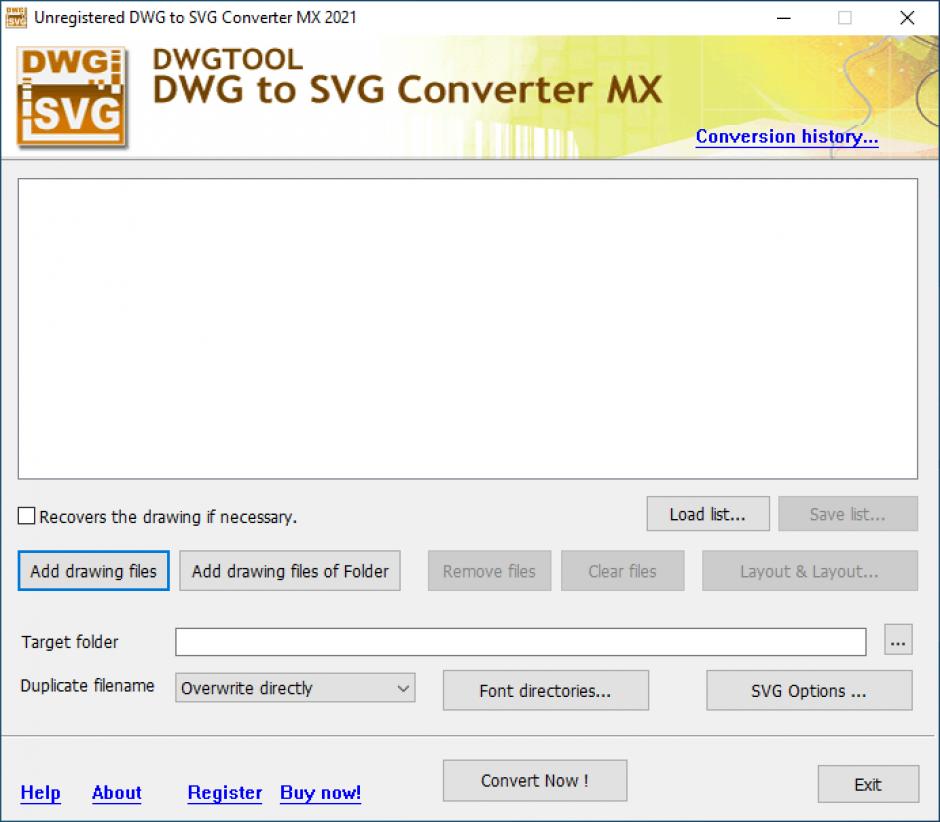940x822 pixels.
Task: Minimize the converter window
Action: click(x=784, y=18)
